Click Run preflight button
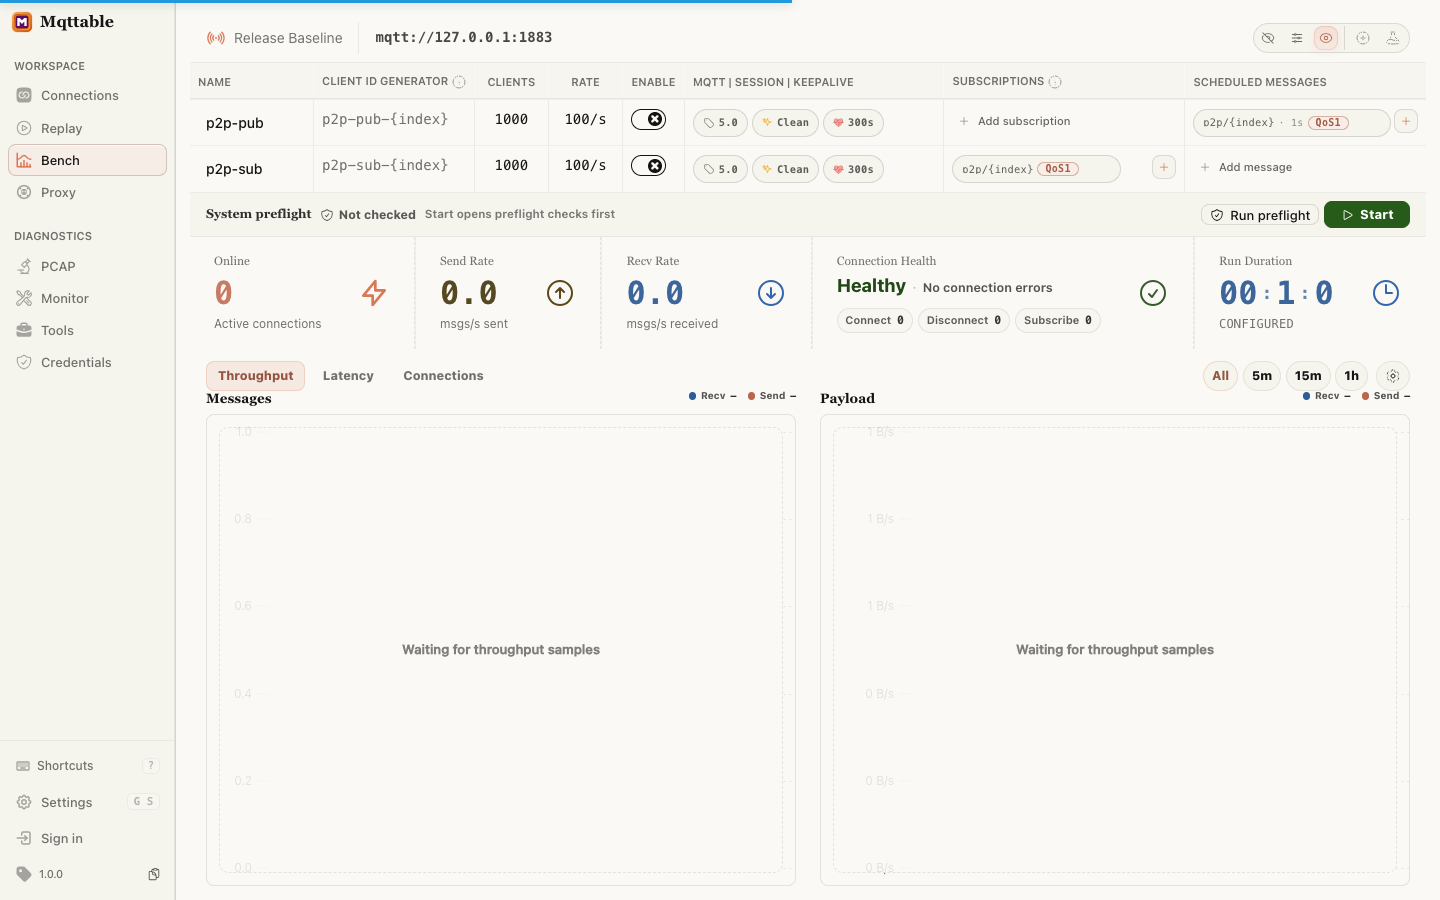 [1260, 215]
